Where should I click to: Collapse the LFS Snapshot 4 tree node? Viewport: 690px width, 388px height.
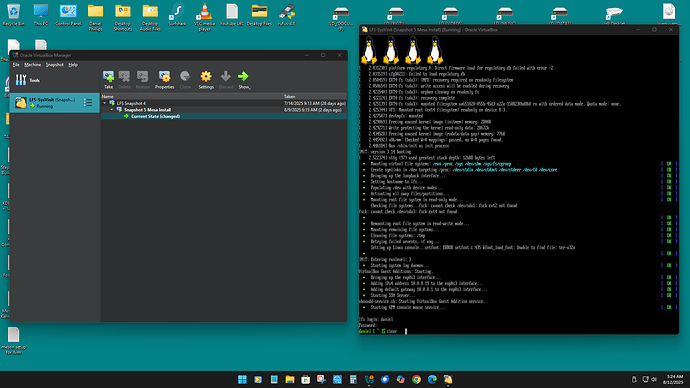pos(105,103)
